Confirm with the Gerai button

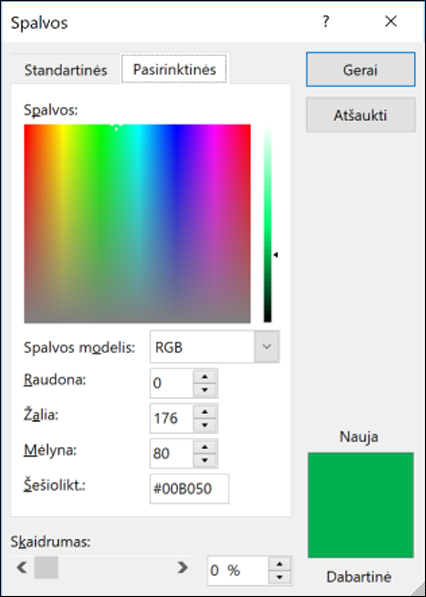pos(360,70)
